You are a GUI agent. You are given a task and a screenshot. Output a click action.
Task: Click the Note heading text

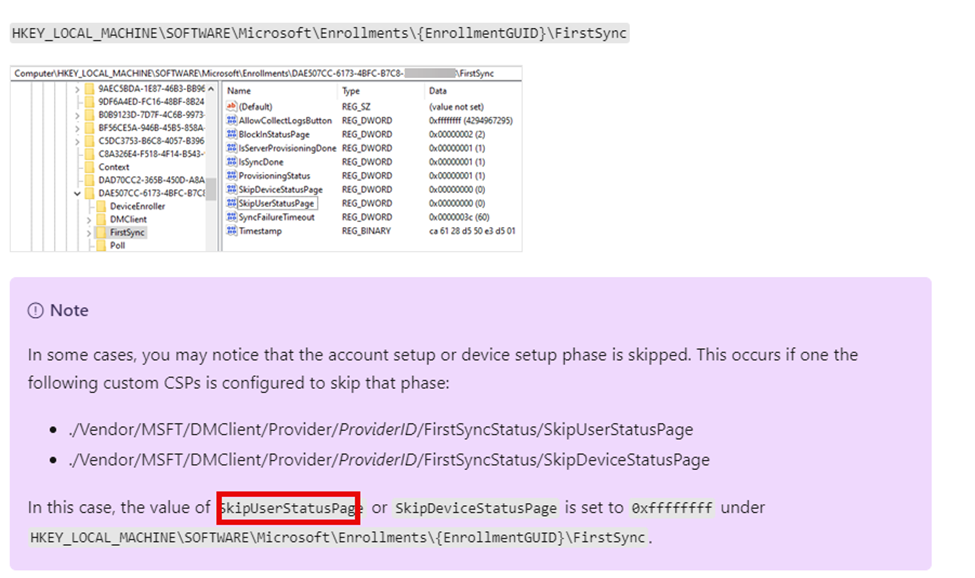[x=69, y=310]
